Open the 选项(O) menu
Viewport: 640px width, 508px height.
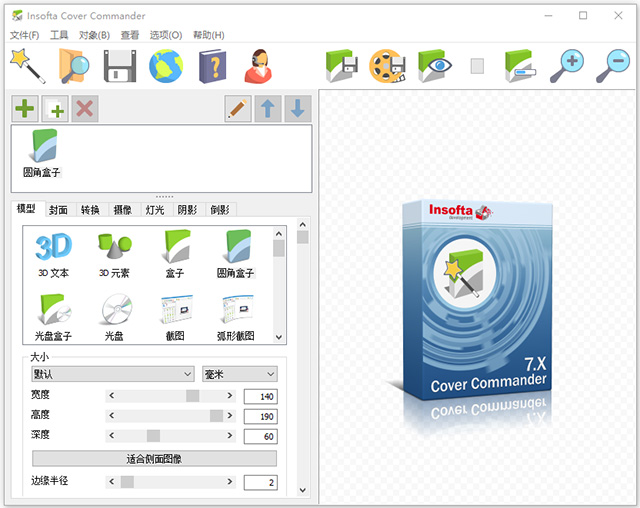pos(166,35)
